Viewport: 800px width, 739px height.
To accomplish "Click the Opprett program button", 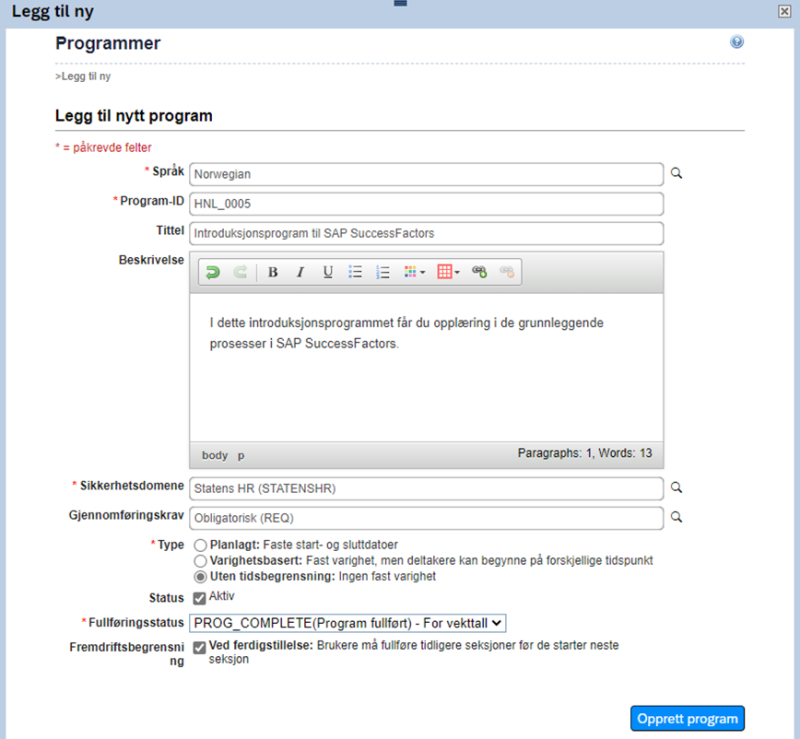I will [x=687, y=719].
